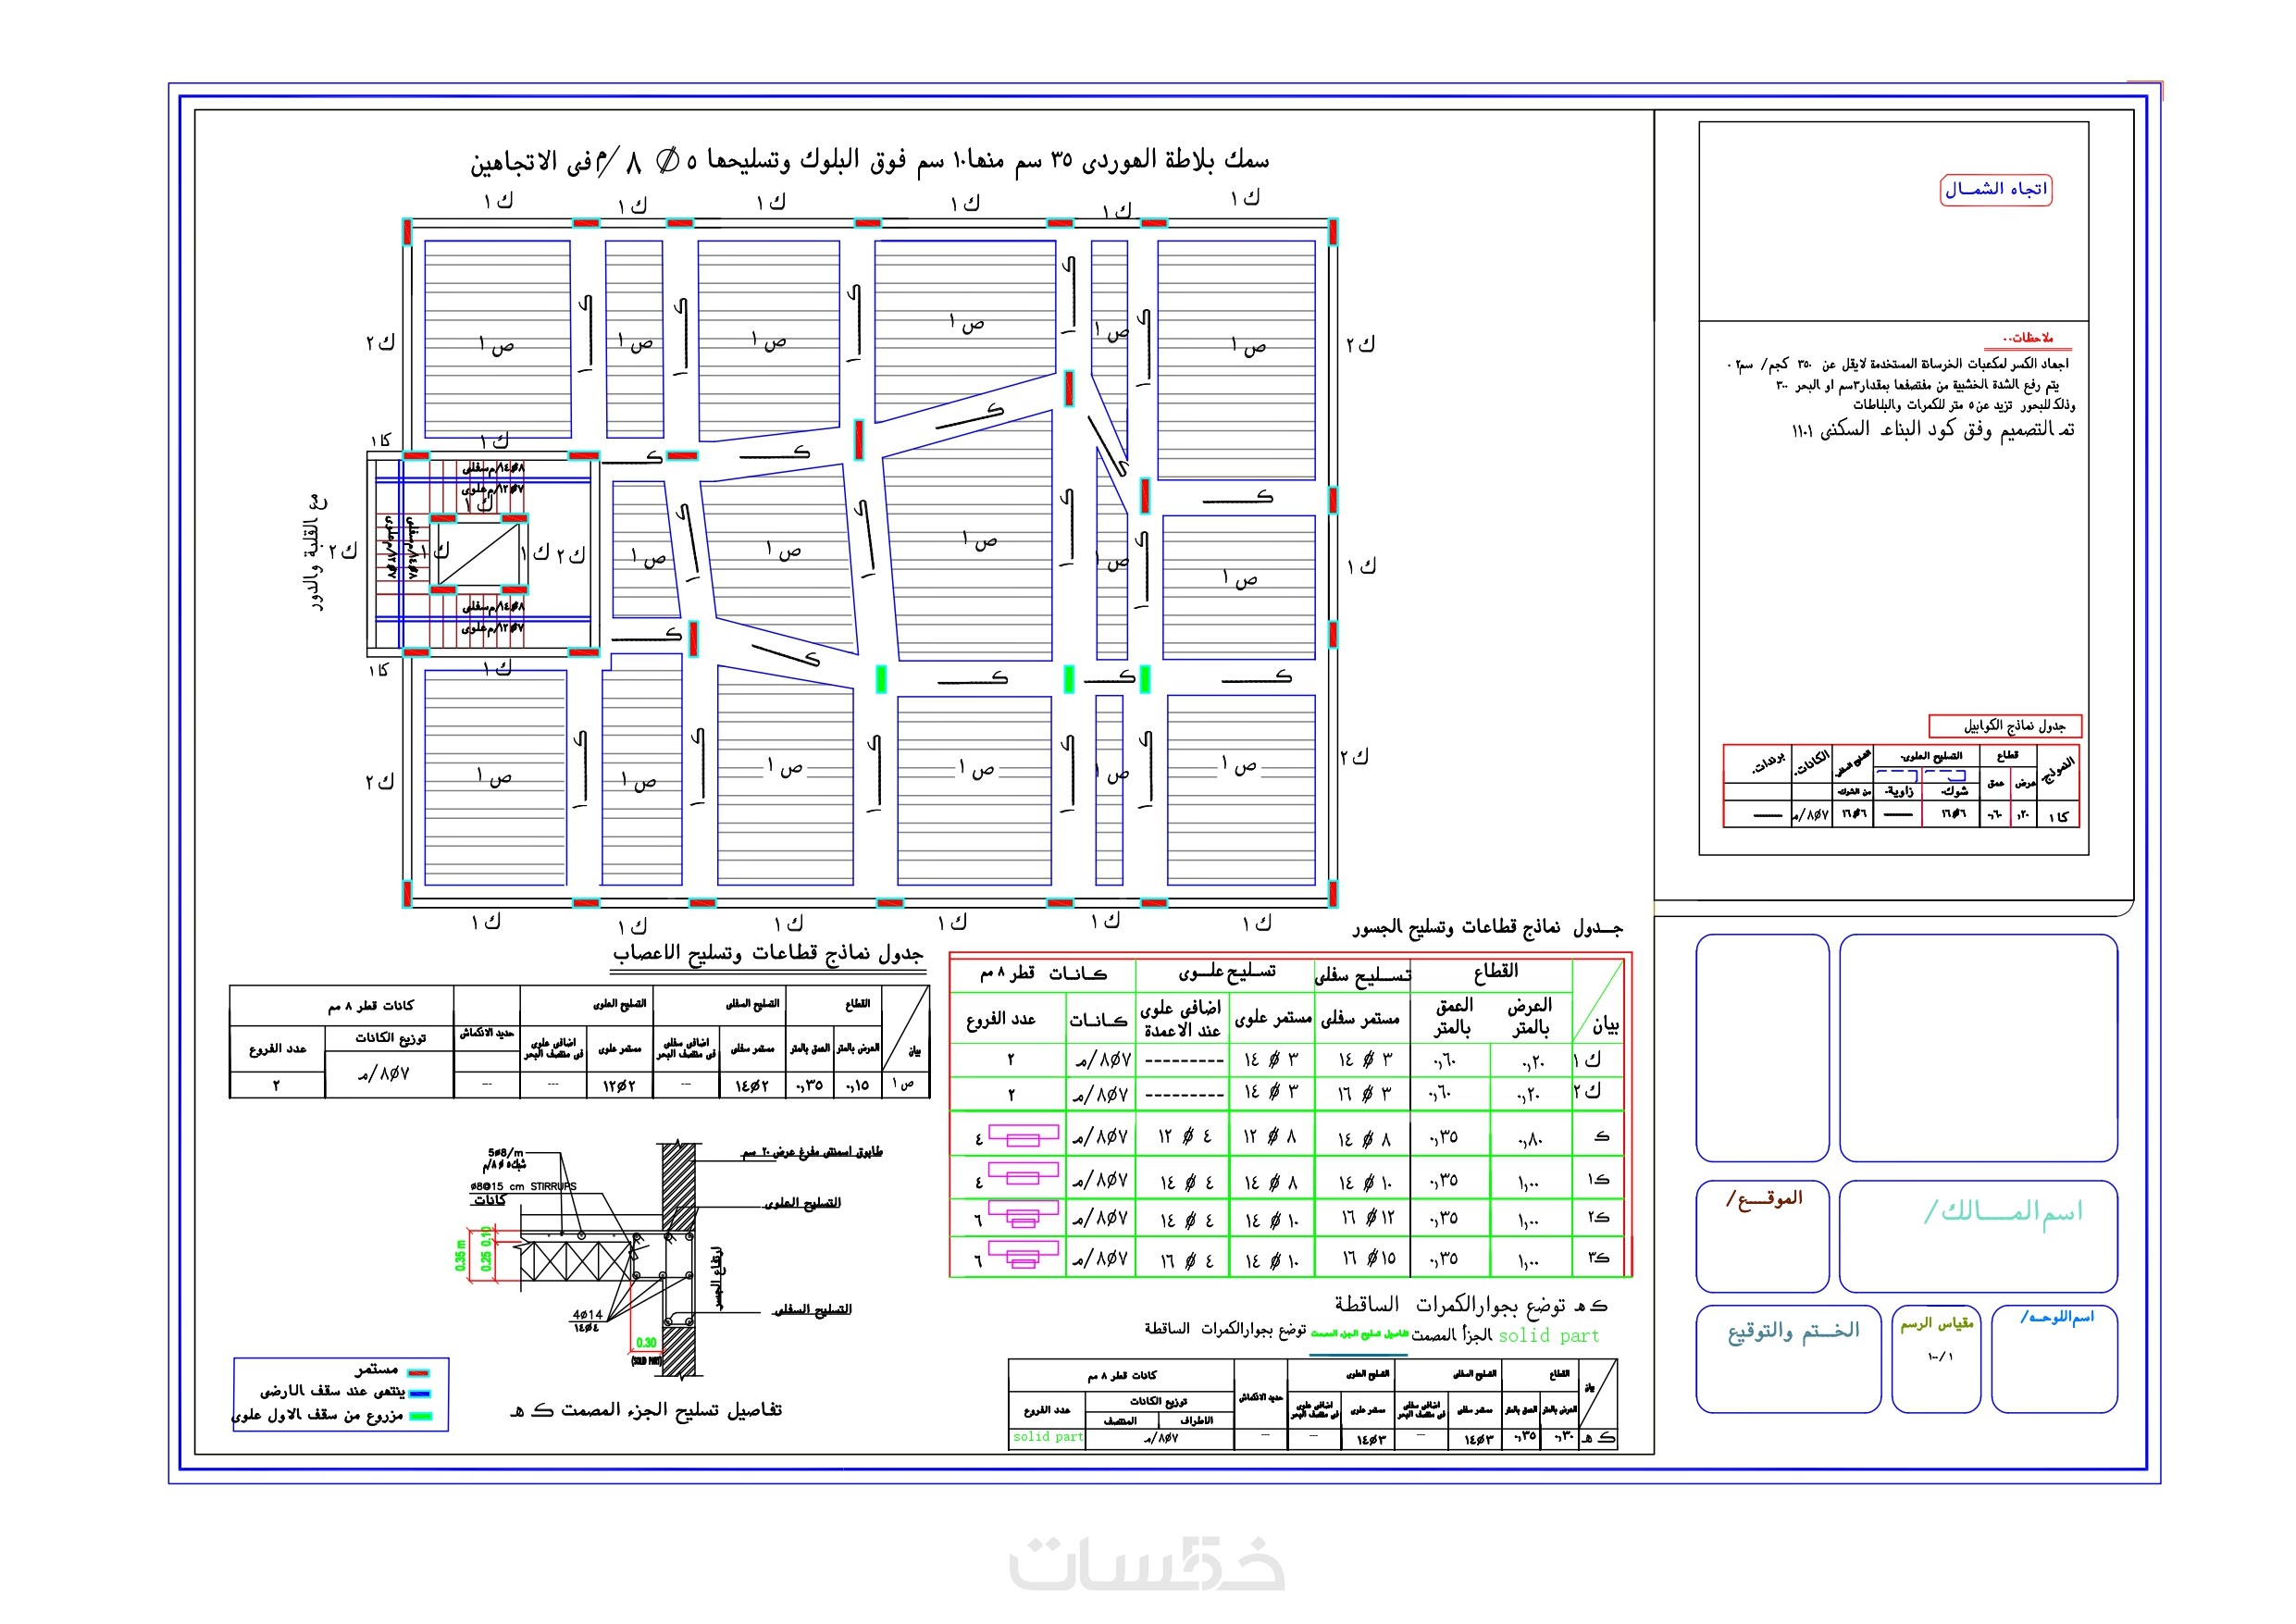Viewport: 2296px width, 1624px height.
Task: Click the green 0.30 solid part dimension
Action: coord(646,1343)
